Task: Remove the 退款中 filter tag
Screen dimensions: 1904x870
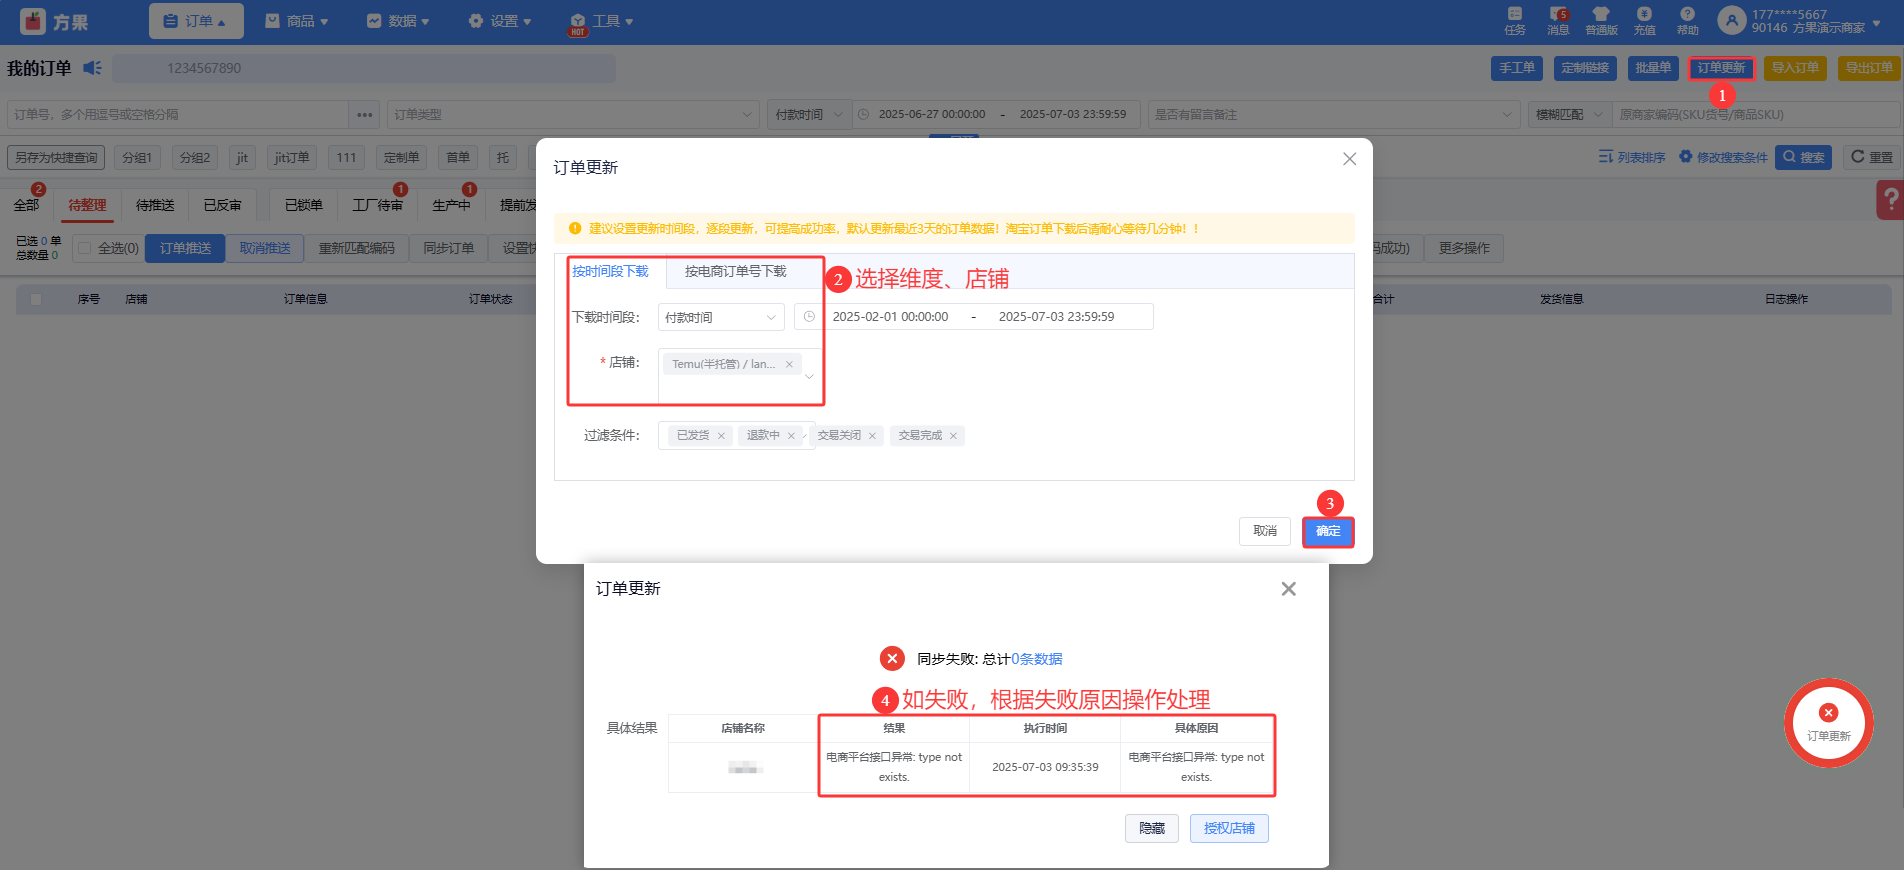Action: (791, 436)
